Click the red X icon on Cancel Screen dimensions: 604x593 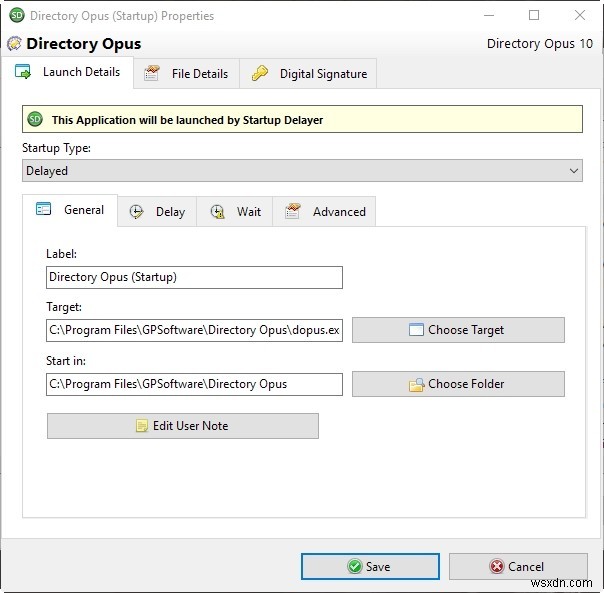[x=497, y=566]
